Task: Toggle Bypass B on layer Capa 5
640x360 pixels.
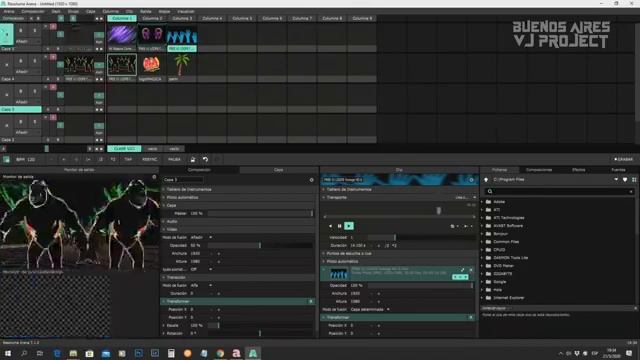Action: pos(21,30)
